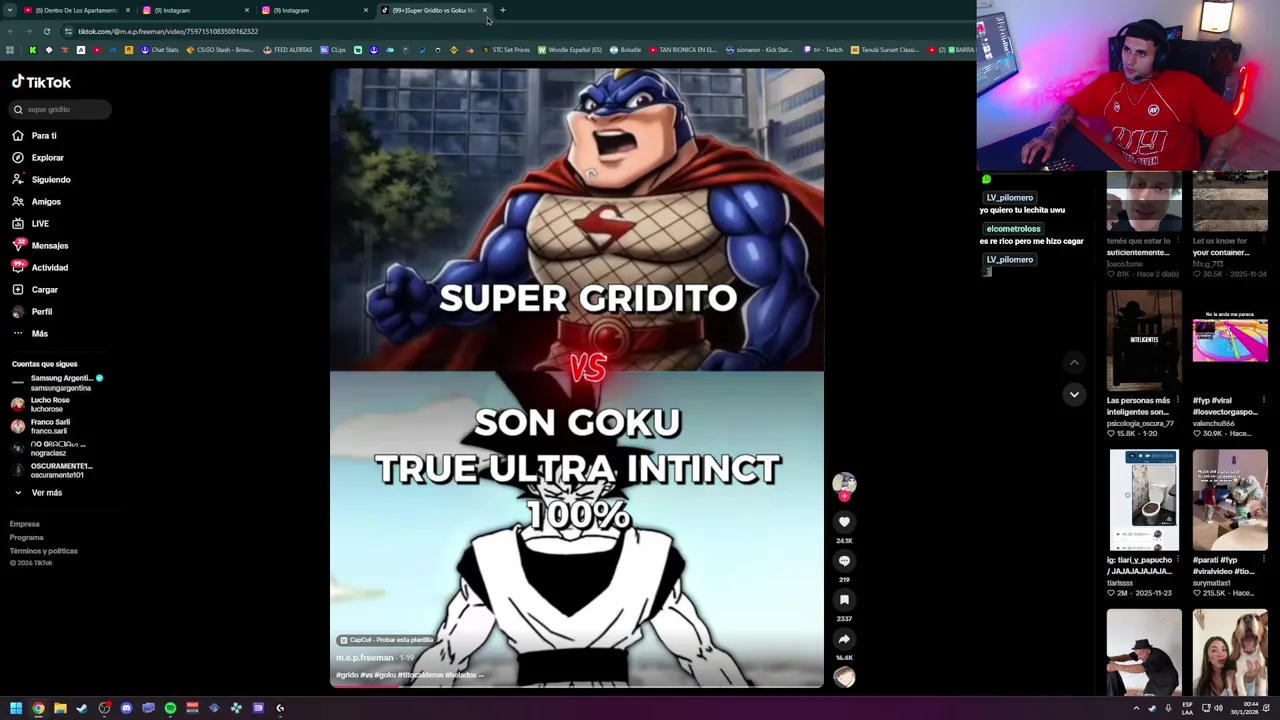This screenshot has width=1280, height=720.
Task: Open a new browser tab
Action: tap(503, 10)
